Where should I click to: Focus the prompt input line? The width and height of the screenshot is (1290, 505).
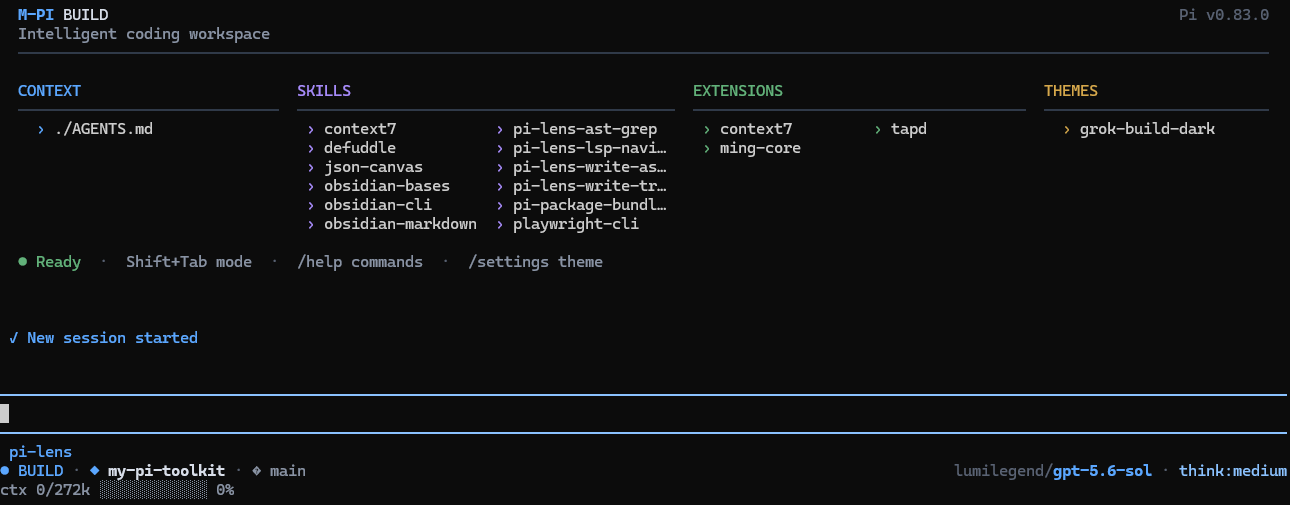tap(645, 413)
